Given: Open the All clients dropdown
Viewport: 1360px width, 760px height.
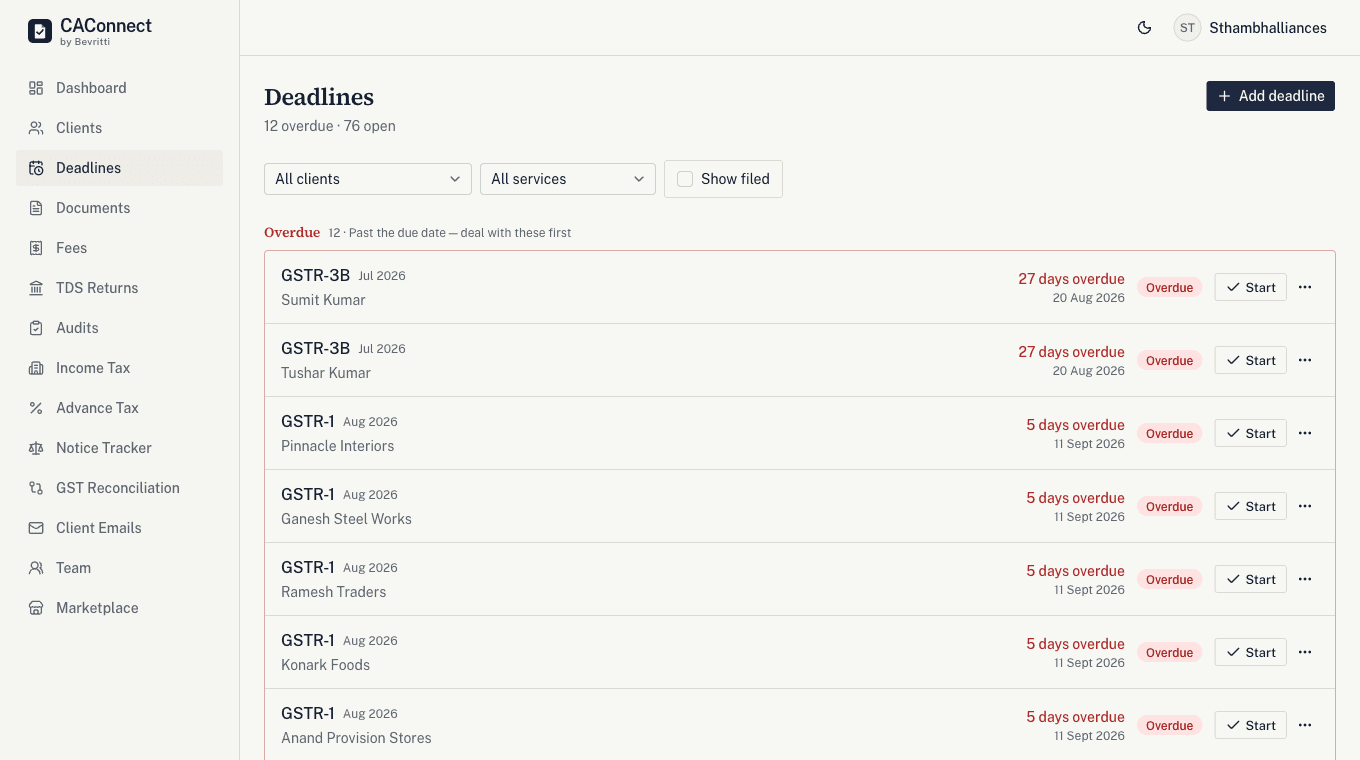Looking at the screenshot, I should (368, 179).
